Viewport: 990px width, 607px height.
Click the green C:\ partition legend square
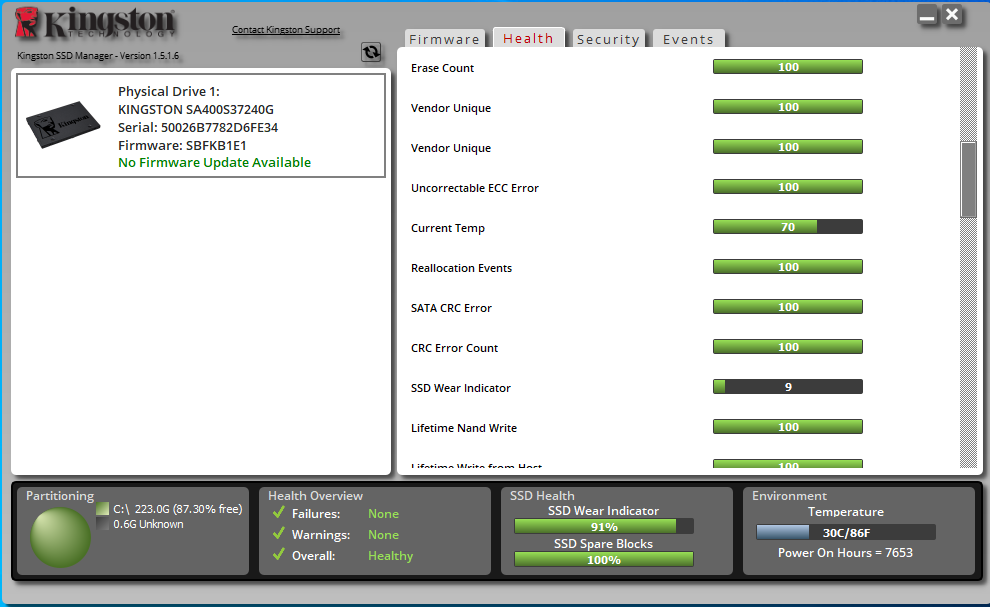pyautogui.click(x=103, y=508)
